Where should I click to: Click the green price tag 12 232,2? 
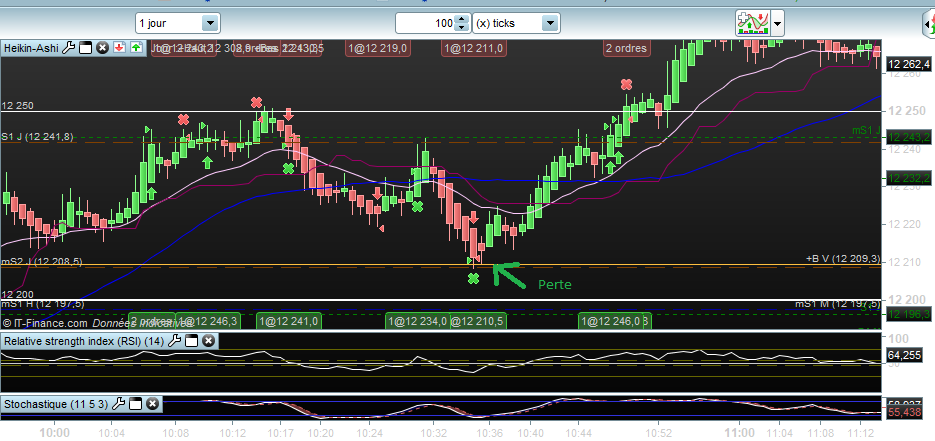click(x=908, y=178)
